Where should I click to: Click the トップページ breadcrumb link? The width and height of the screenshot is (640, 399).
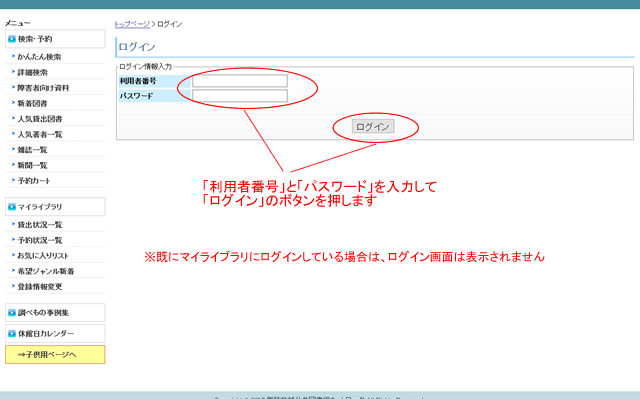(132, 24)
